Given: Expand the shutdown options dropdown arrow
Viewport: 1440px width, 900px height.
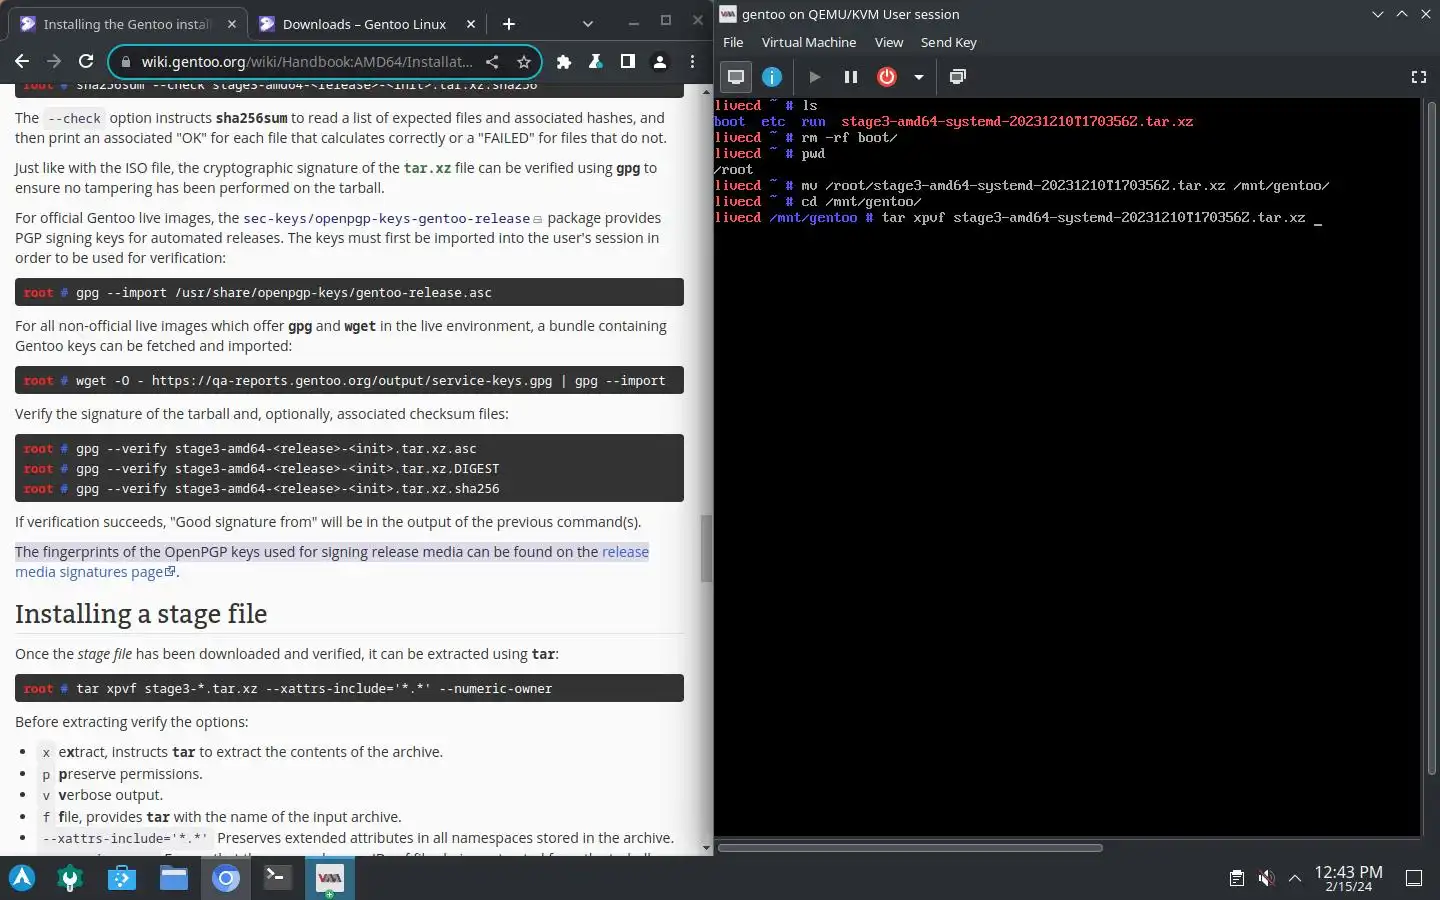Looking at the screenshot, I should 918,77.
